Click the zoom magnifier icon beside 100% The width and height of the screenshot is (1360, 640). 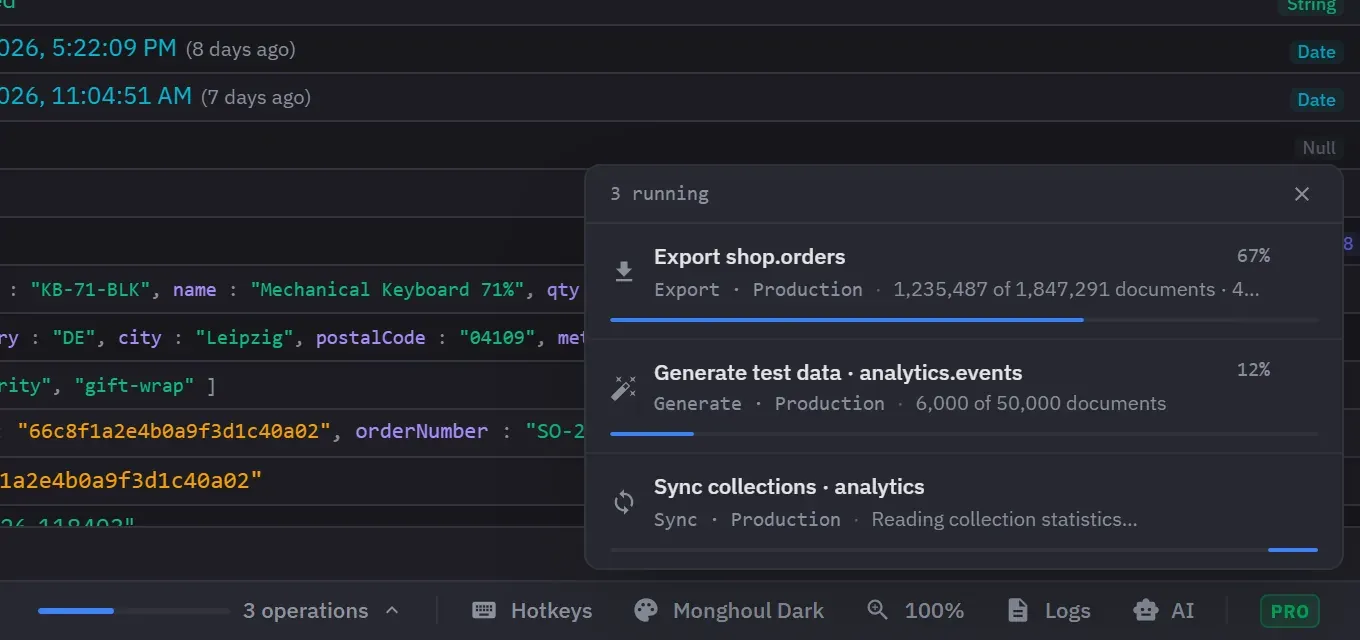[x=878, y=610]
